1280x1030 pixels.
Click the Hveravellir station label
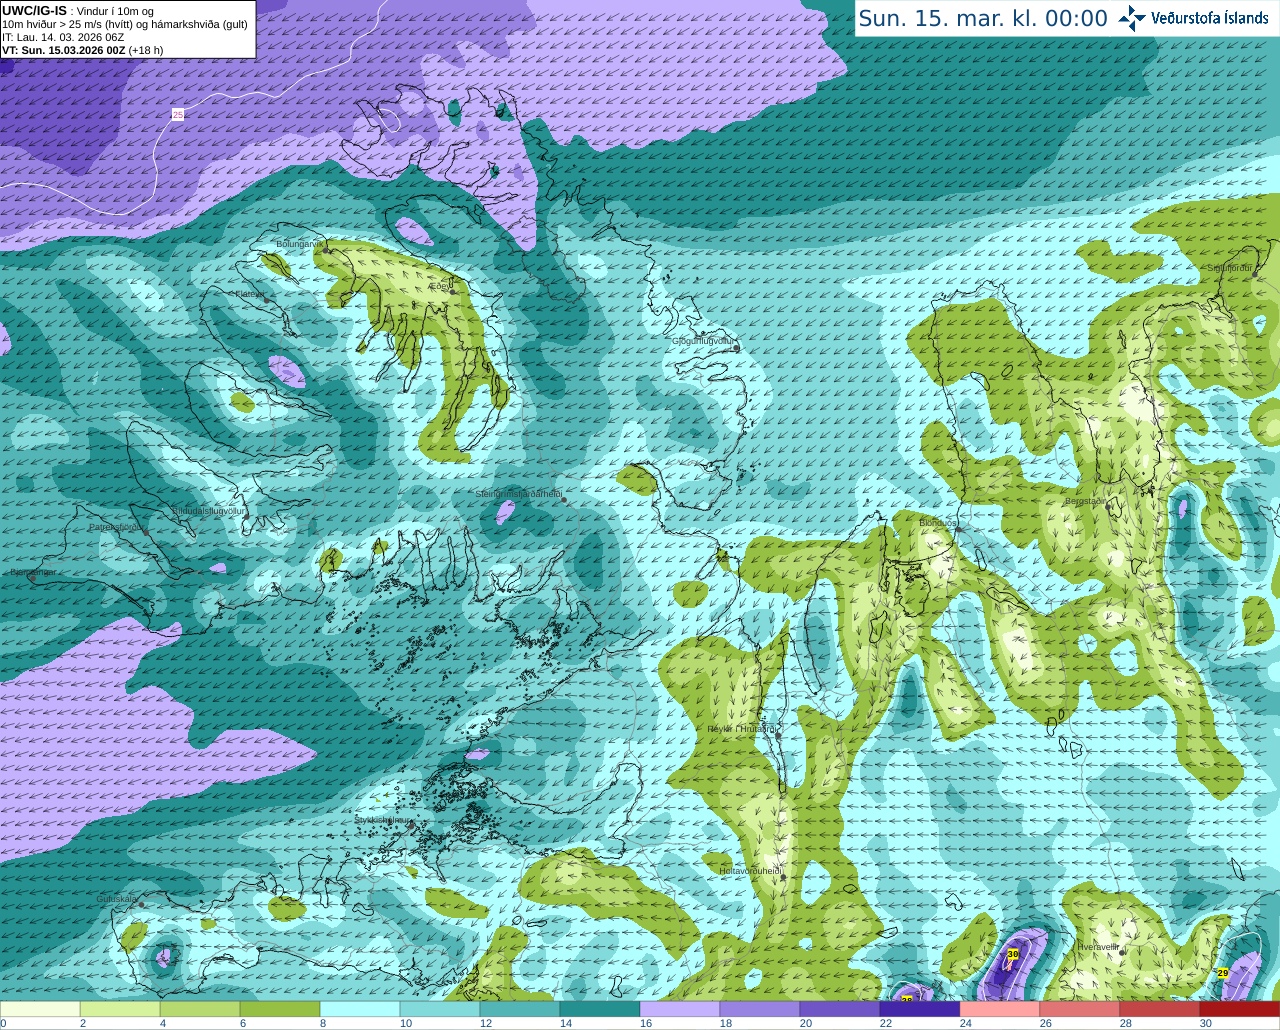(x=1098, y=946)
